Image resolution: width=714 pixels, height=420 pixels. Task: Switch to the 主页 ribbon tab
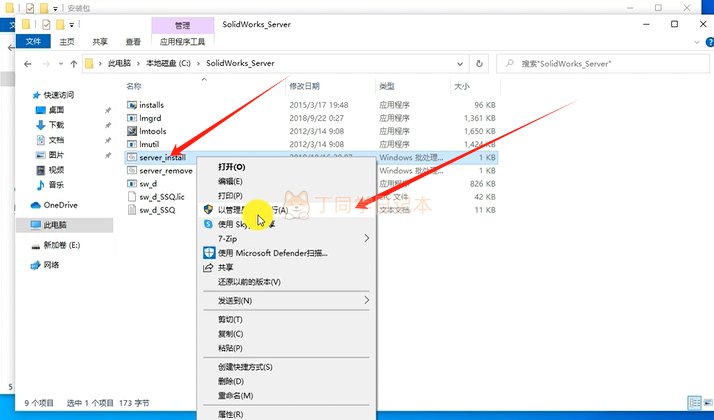point(66,42)
